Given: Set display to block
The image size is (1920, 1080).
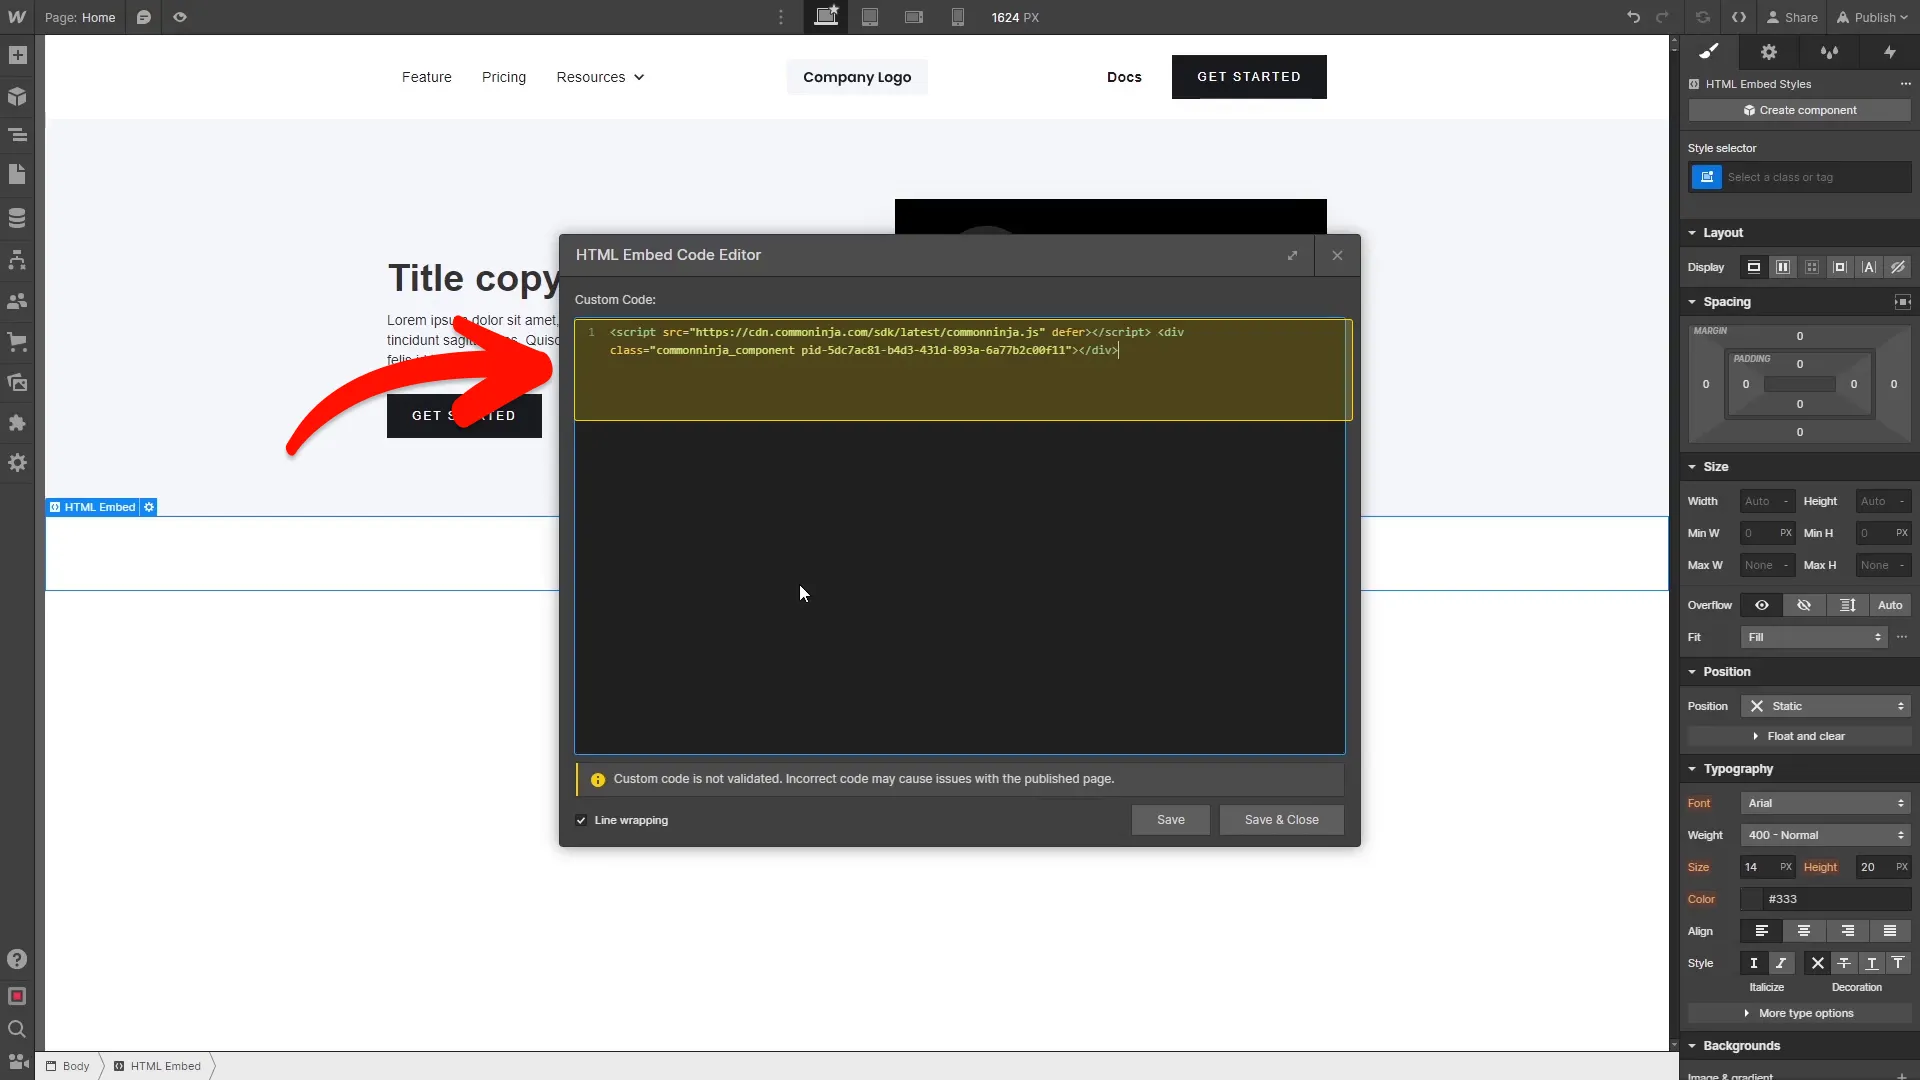Looking at the screenshot, I should click(x=1754, y=267).
